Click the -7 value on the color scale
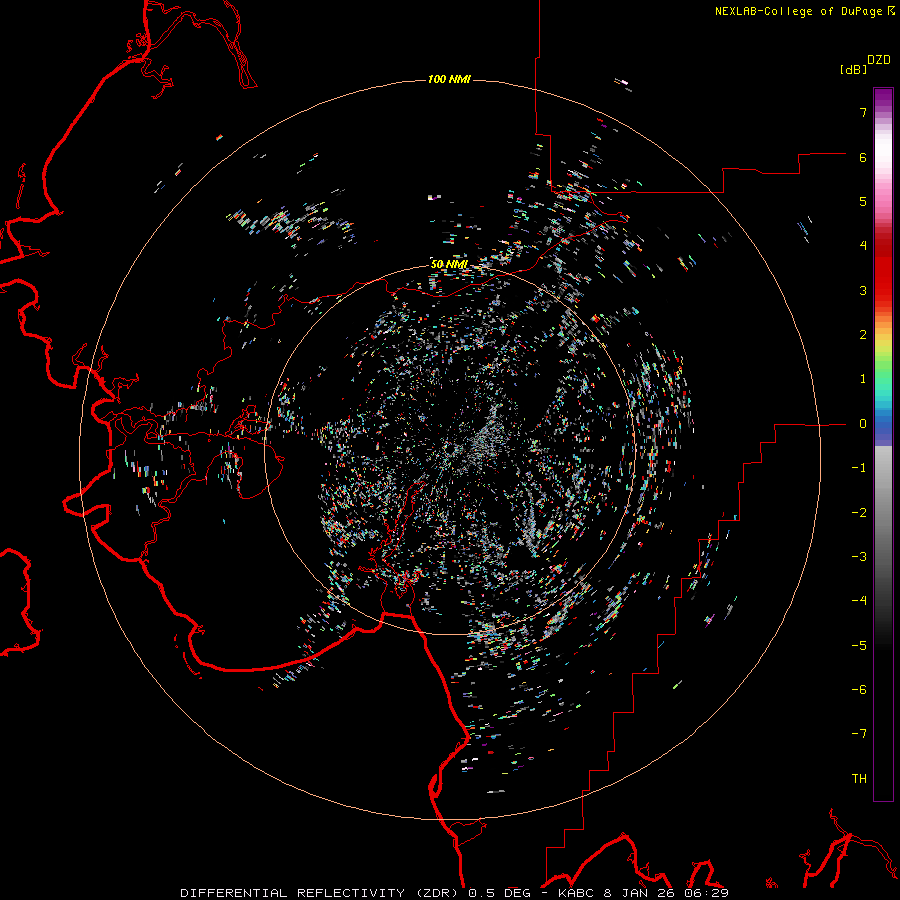The image size is (900, 900). click(859, 734)
